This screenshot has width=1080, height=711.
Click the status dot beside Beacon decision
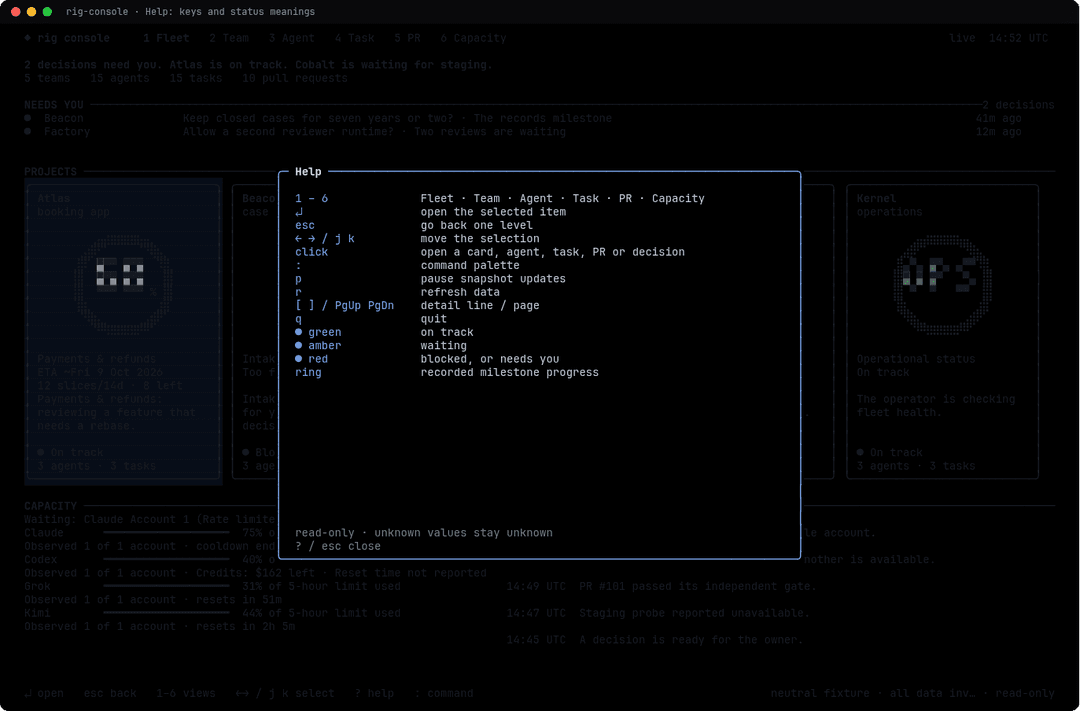click(x=28, y=118)
